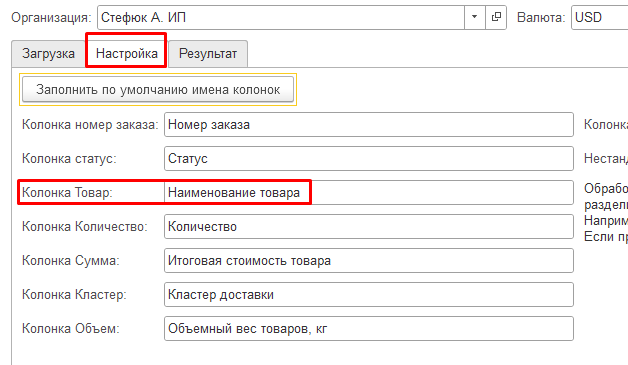The height and width of the screenshot is (365, 628).
Task: Switch to the Загрузка tab
Action: (x=48, y=54)
